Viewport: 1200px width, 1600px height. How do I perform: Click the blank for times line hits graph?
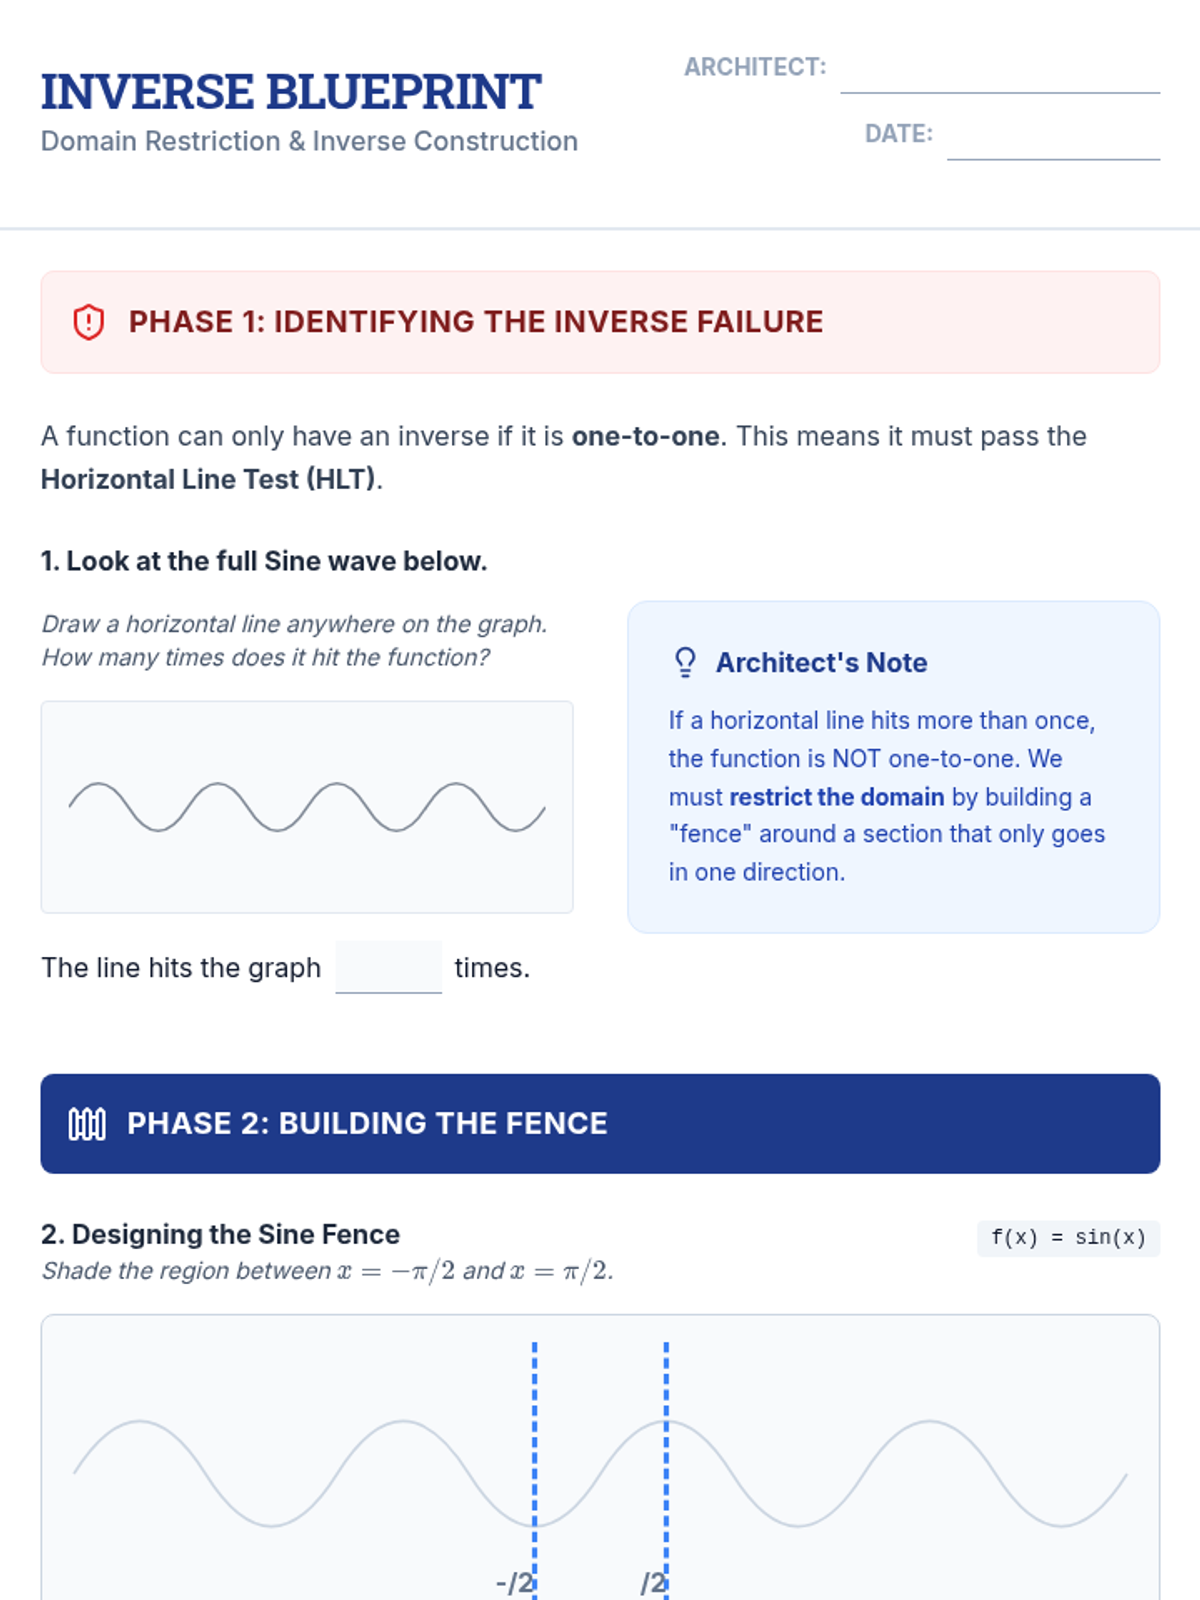coord(388,968)
